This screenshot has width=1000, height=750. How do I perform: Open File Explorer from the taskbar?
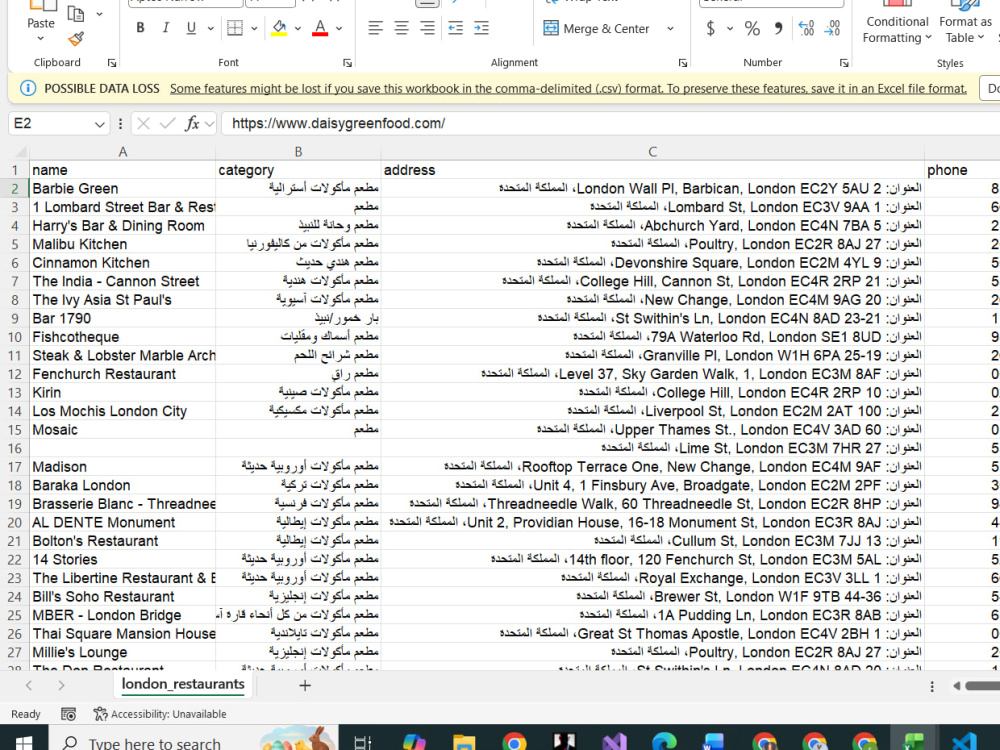[x=464, y=741]
